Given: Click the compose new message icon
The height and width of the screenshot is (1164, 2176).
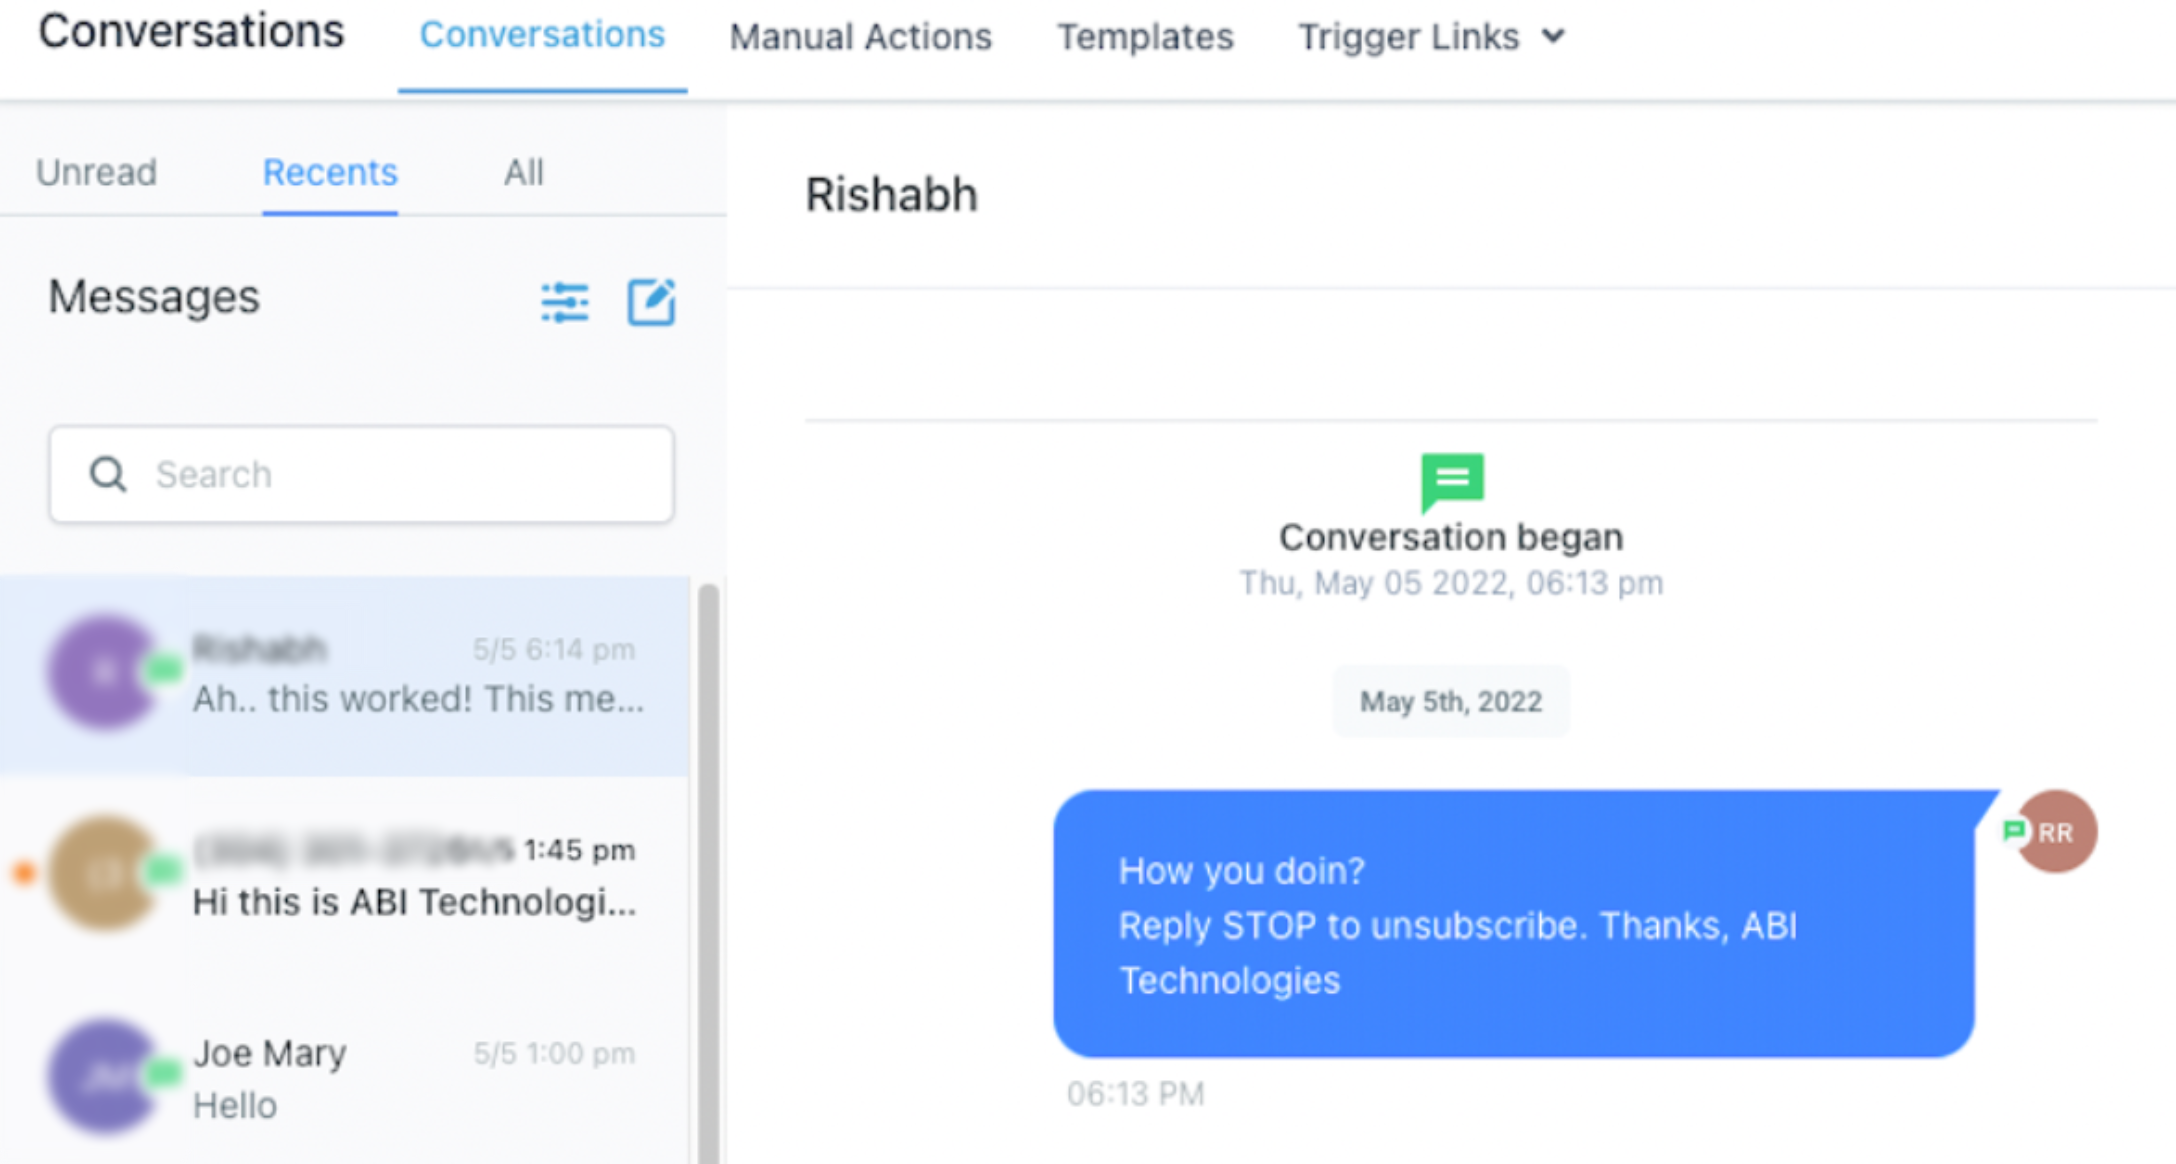Looking at the screenshot, I should click(x=651, y=302).
